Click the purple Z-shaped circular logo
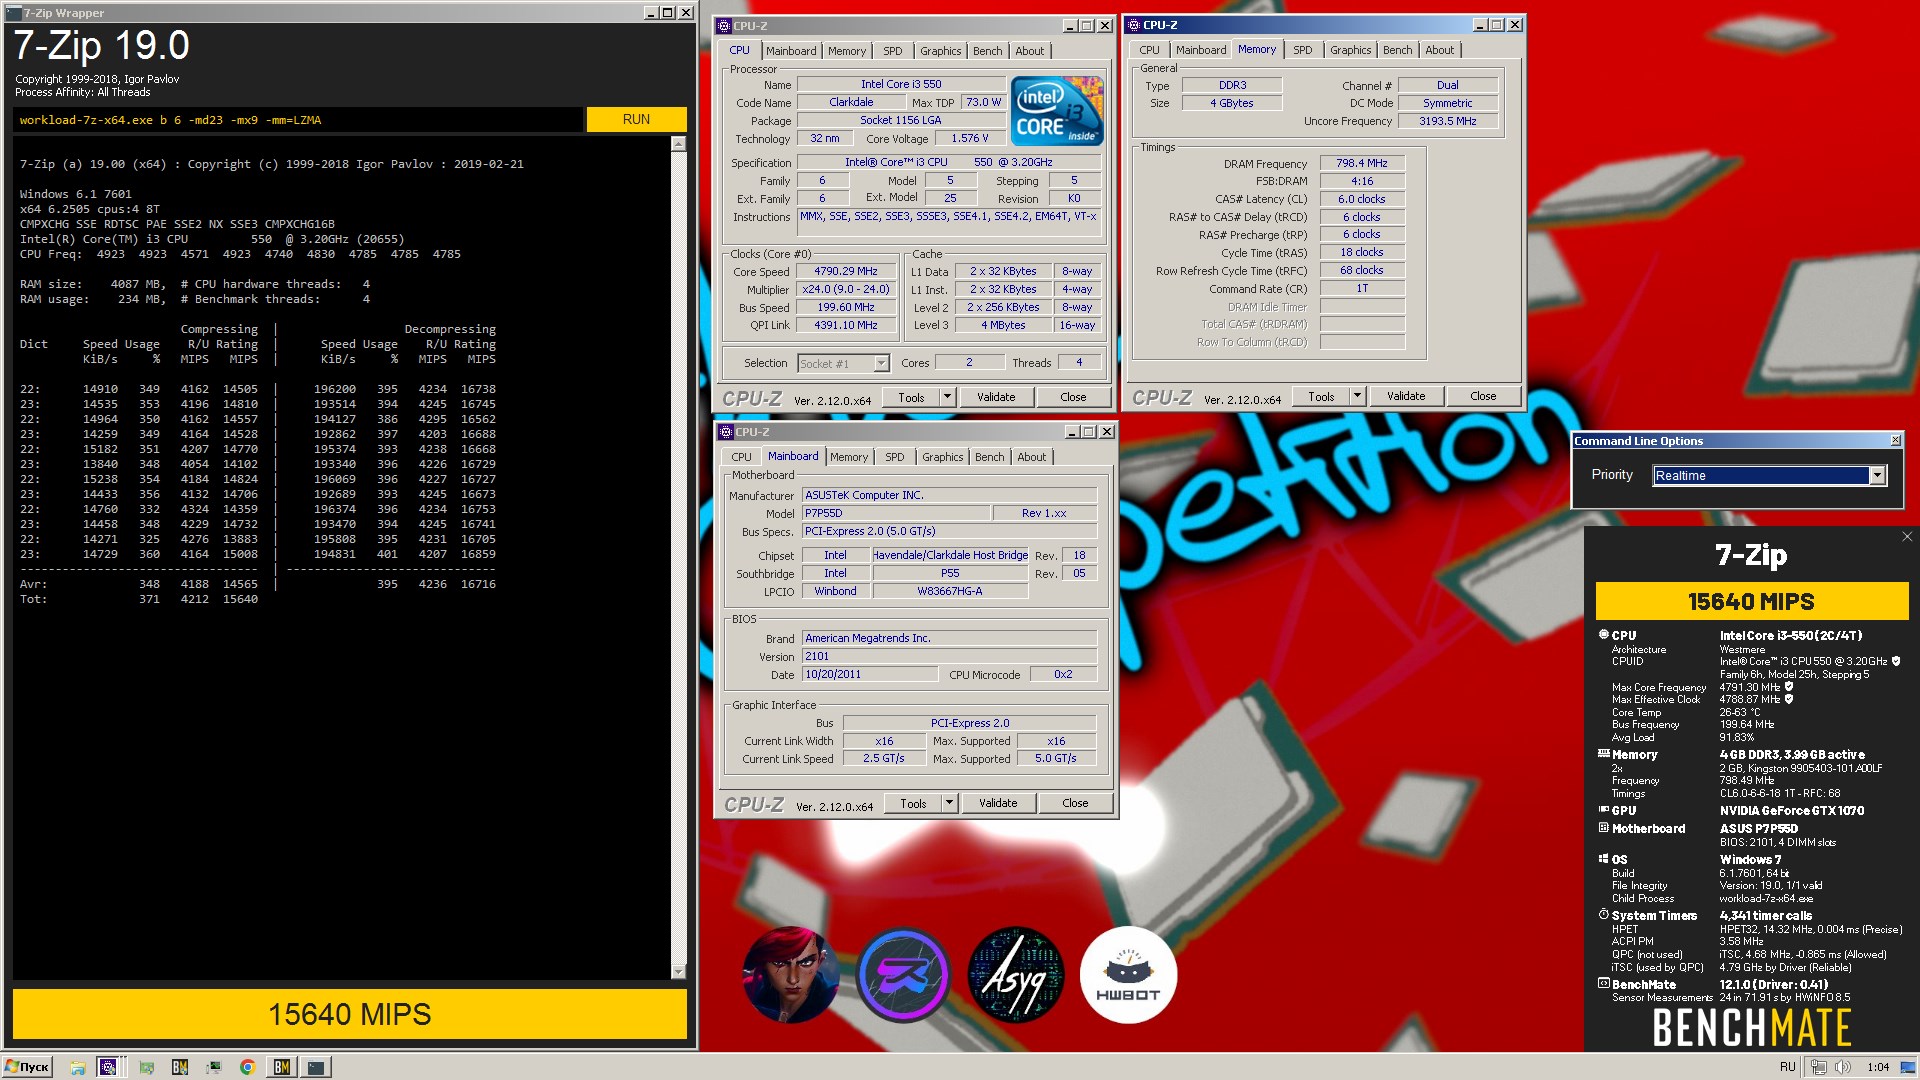This screenshot has width=1920, height=1080. click(903, 975)
